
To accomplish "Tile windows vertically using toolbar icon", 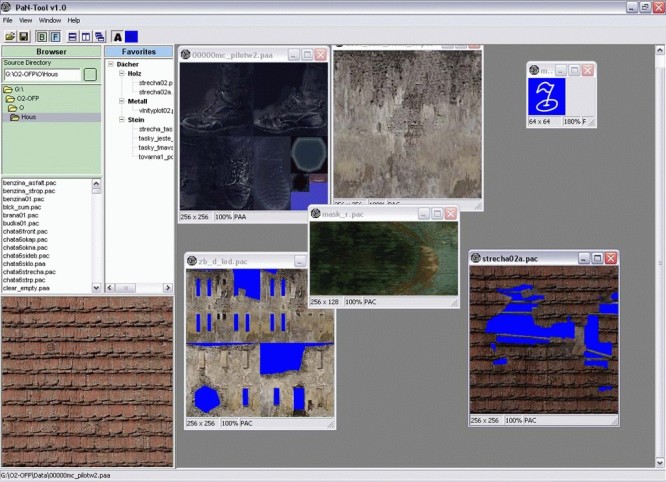I will pyautogui.click(x=86, y=36).
